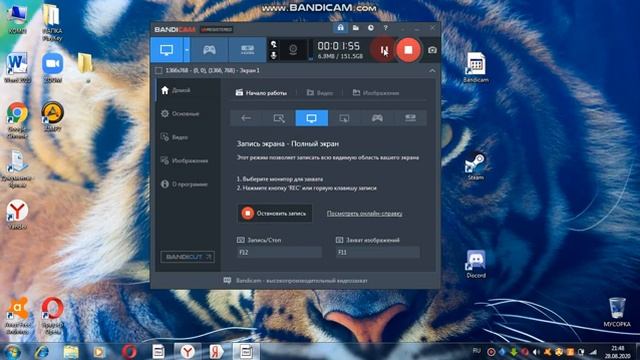Click the RU language indicator in the tray
Screen dimensions: 640x360
[476, 351]
